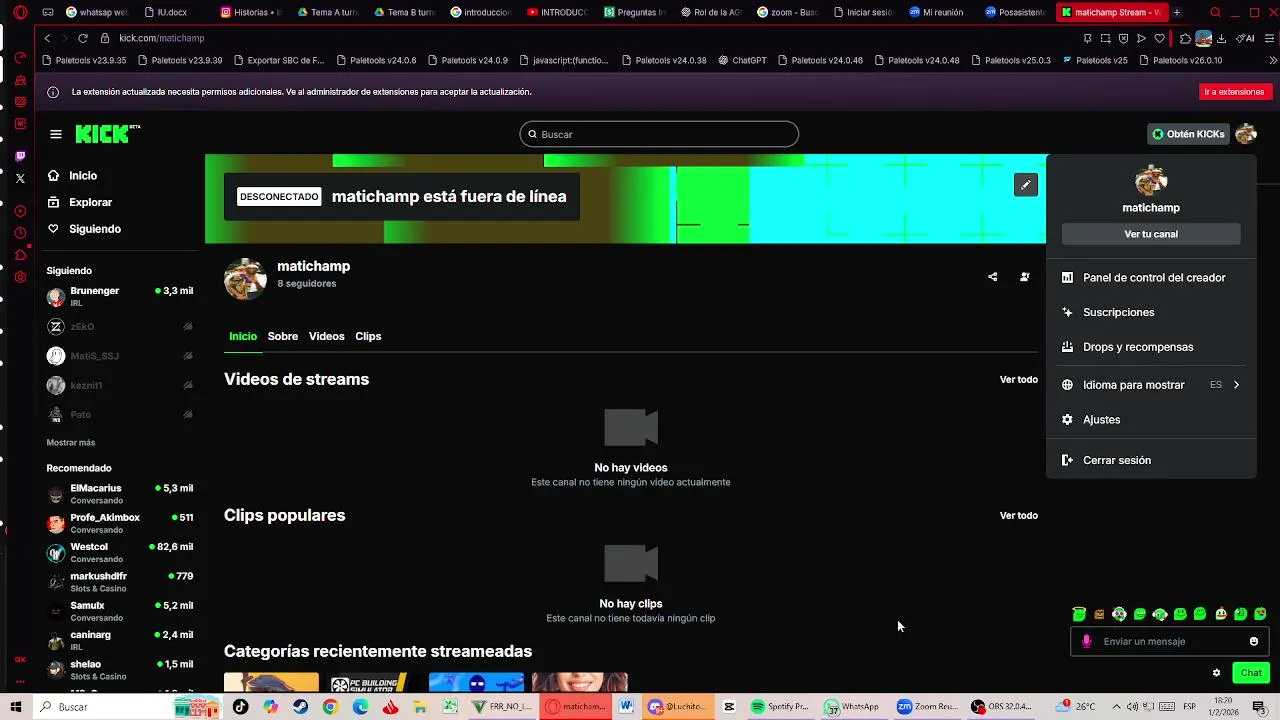
Task: Open the chat settings gear icon
Action: pos(1216,673)
